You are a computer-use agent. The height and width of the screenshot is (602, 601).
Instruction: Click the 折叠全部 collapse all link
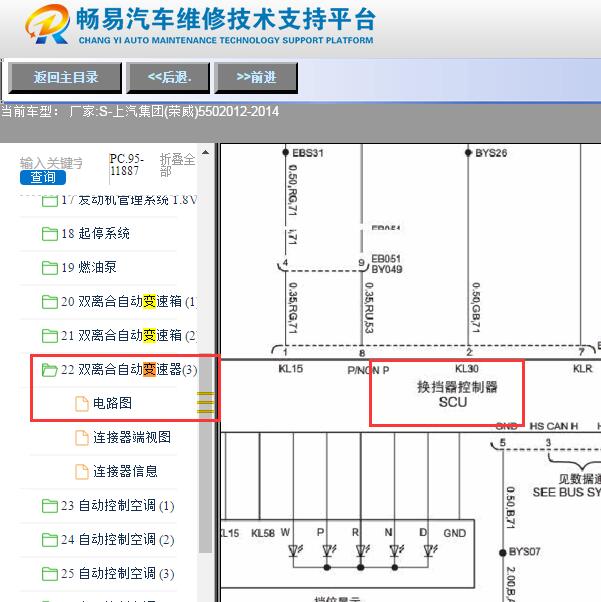177,165
